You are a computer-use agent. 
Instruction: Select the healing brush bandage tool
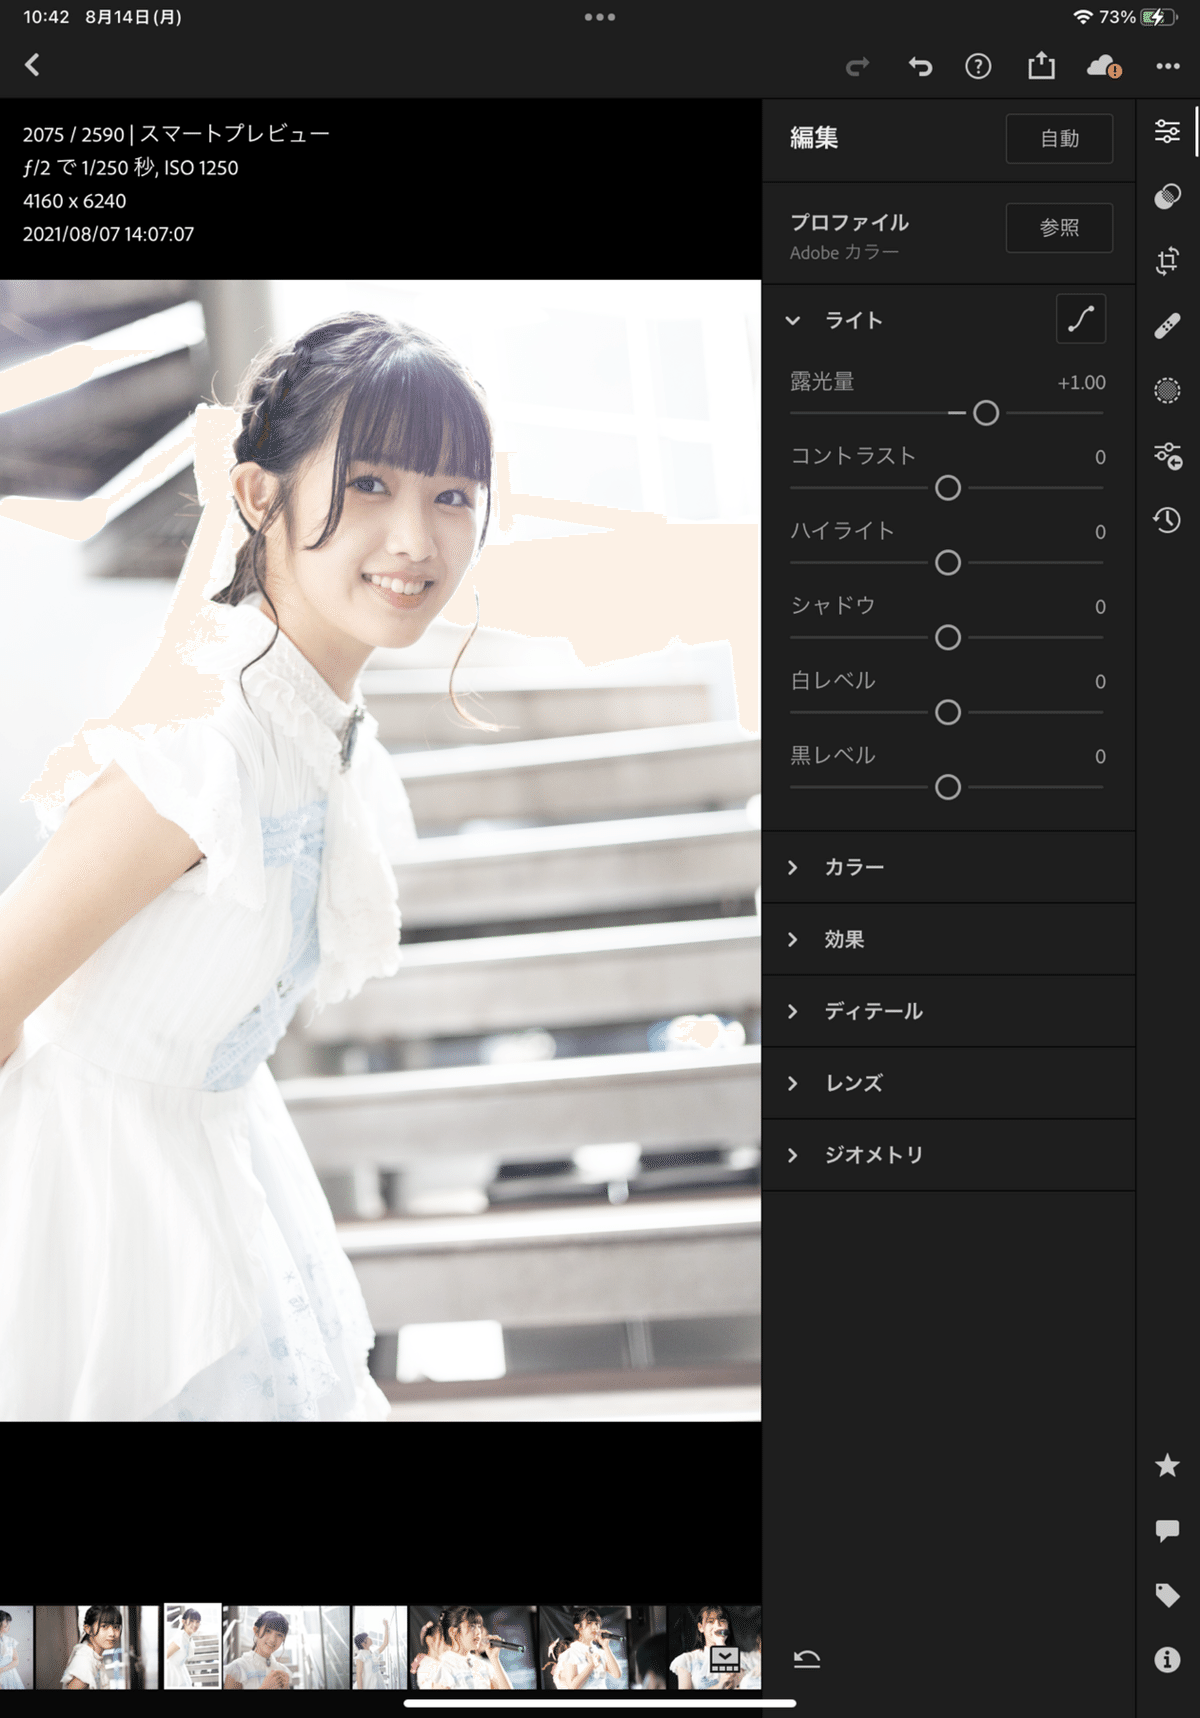click(x=1167, y=326)
